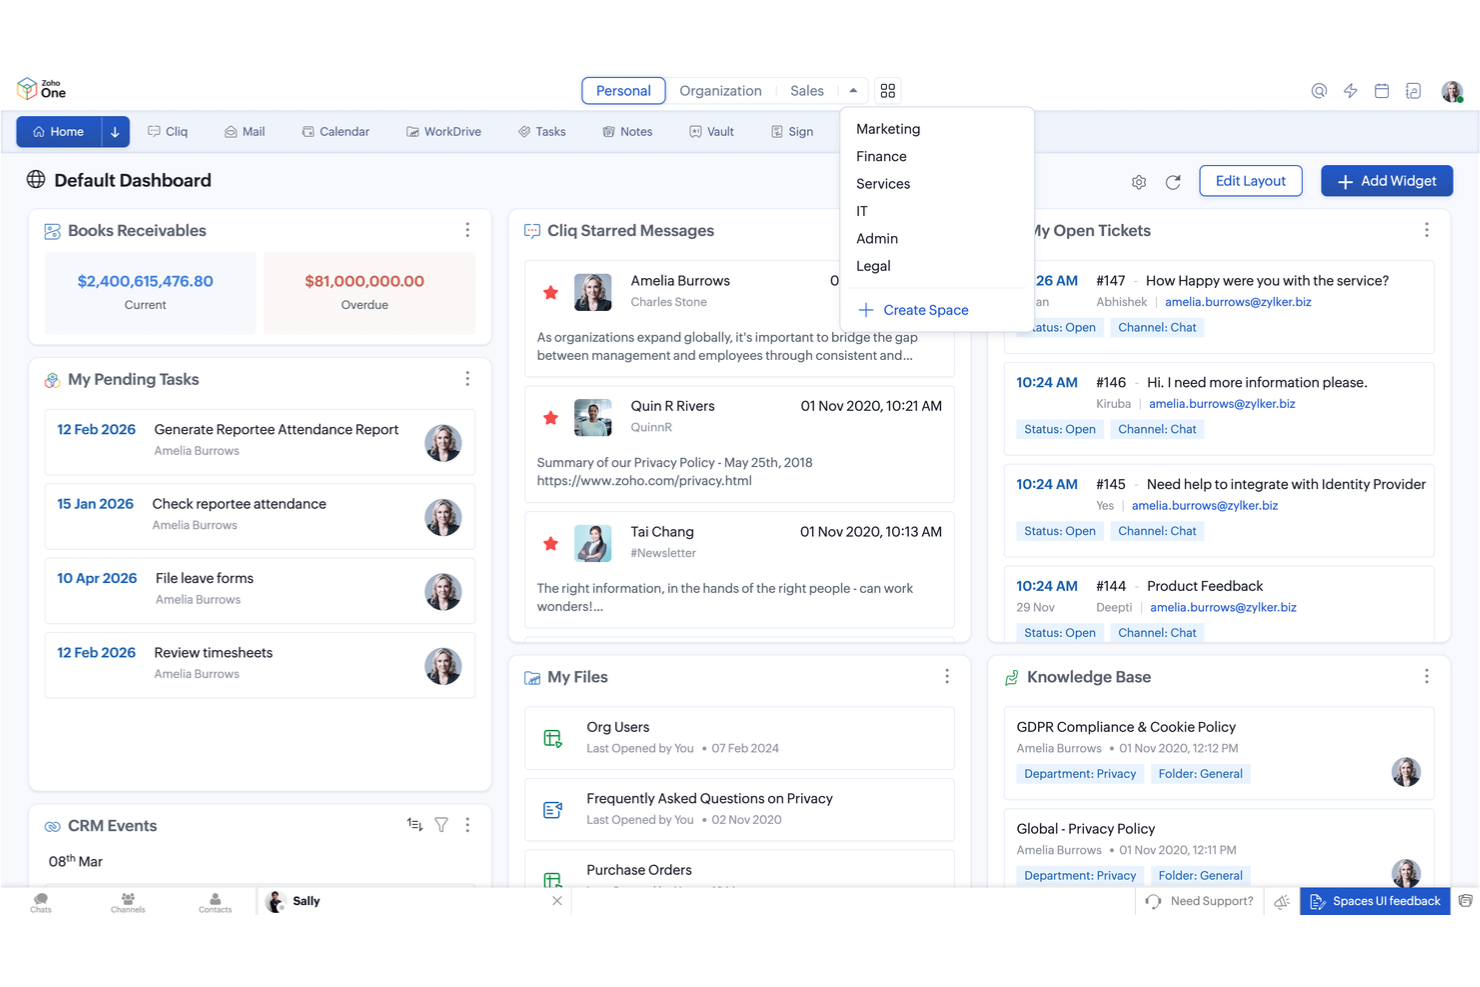The image size is (1480, 987).
Task: Click the $81,000,000.00 Overdue amount
Action: point(364,281)
